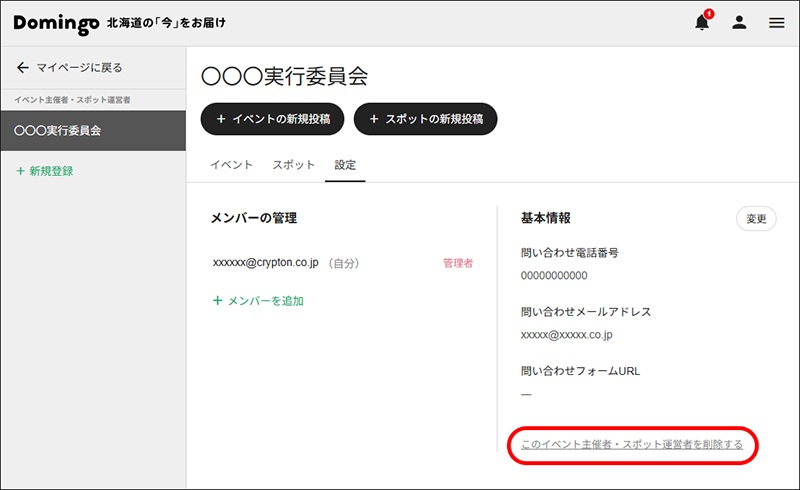The image size is (800, 490).
Task: Click the red notification badge
Action: tap(709, 14)
